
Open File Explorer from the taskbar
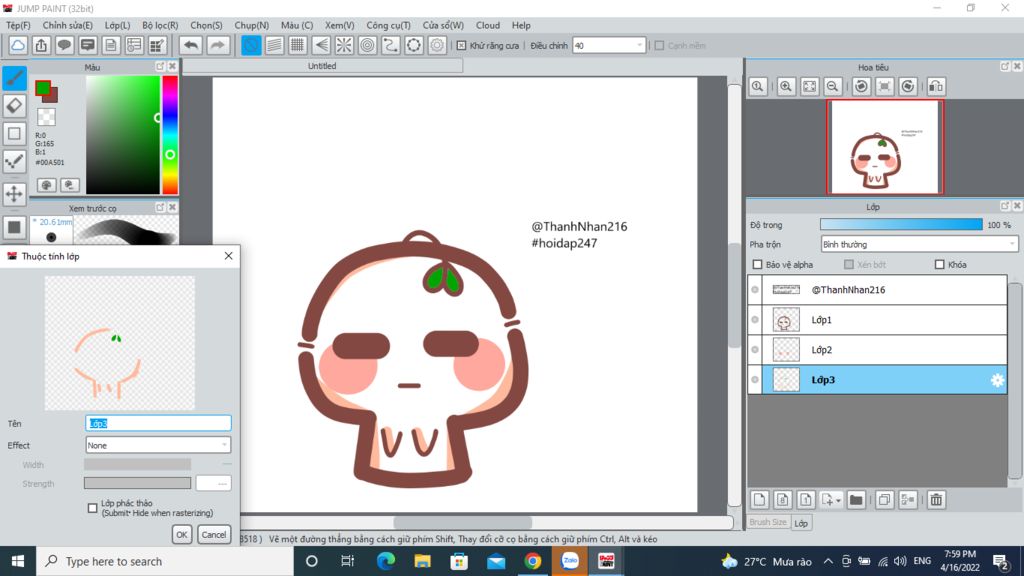(x=423, y=561)
